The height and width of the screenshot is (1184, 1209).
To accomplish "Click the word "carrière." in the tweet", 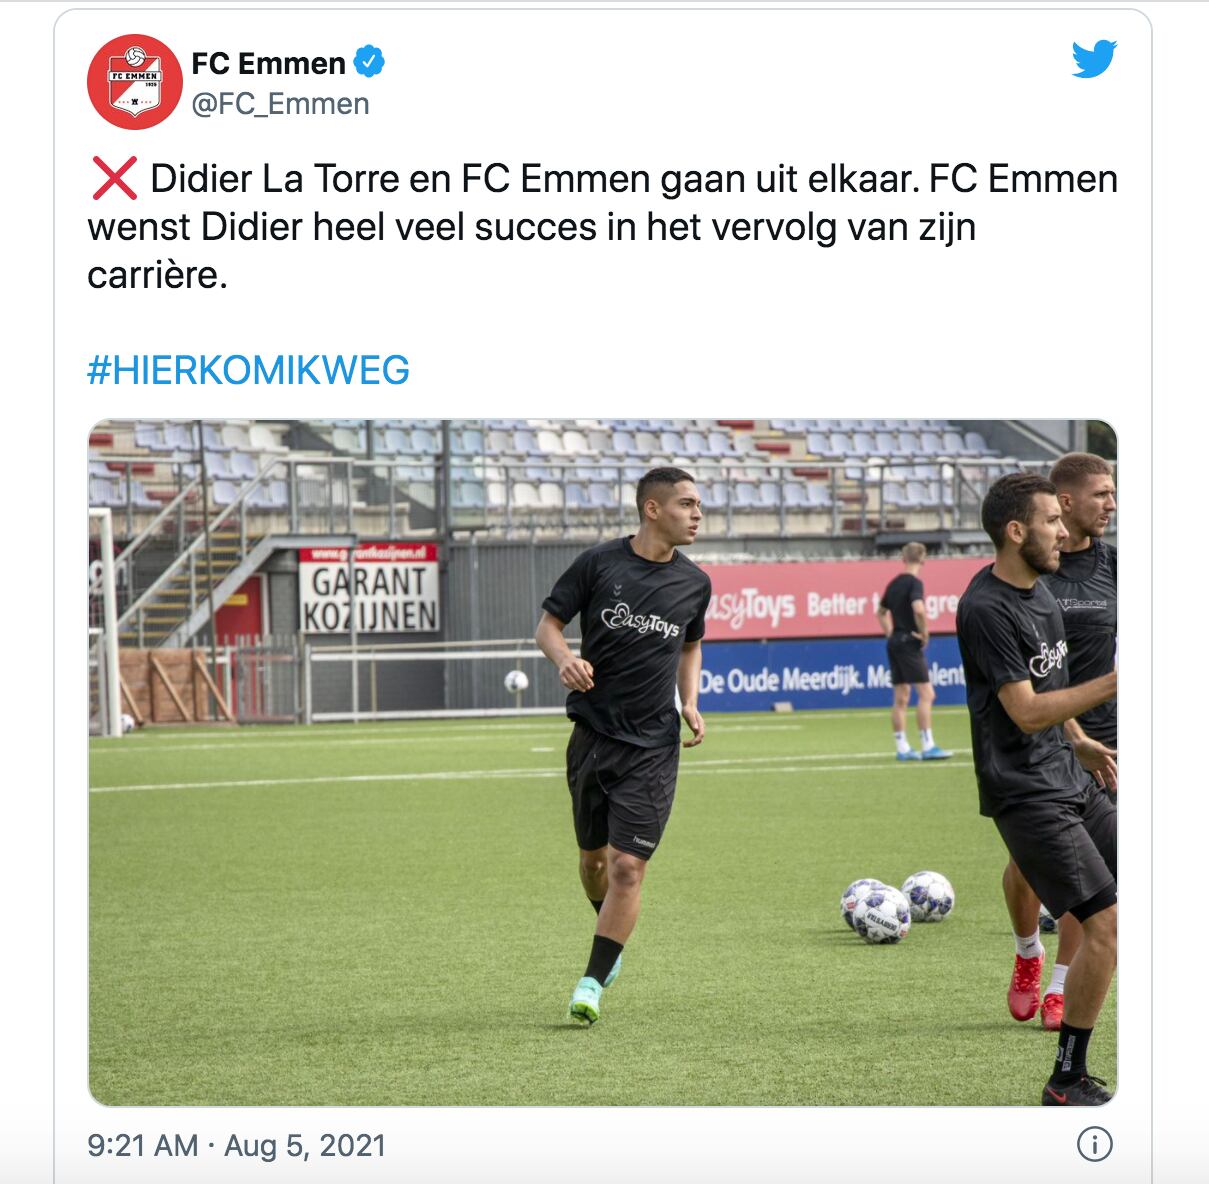I will click(x=157, y=275).
